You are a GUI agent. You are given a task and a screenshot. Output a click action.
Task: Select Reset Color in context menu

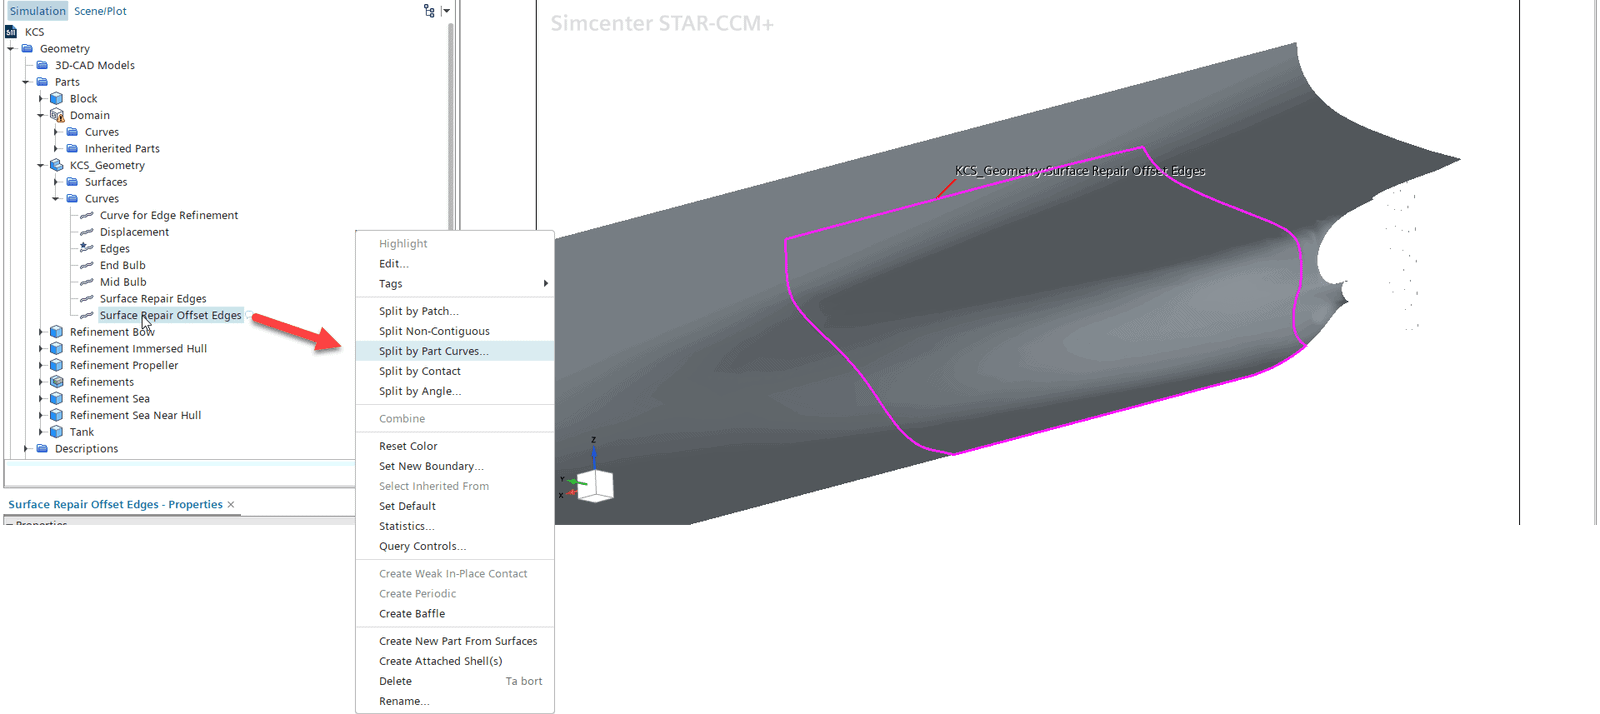click(x=455, y=446)
